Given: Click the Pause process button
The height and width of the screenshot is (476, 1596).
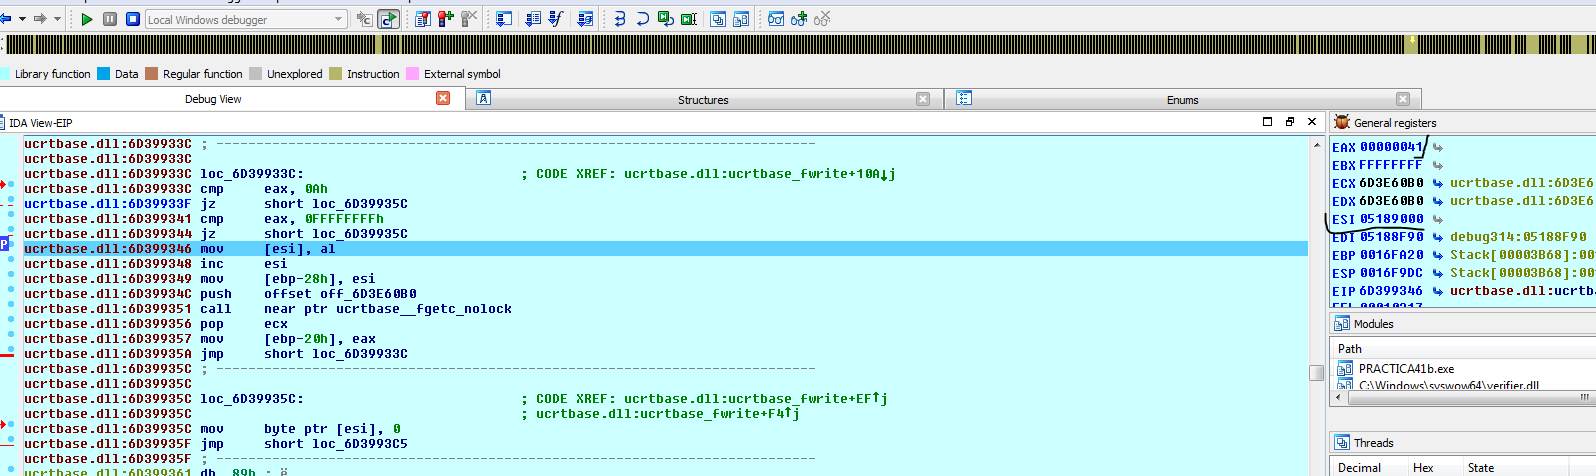Looking at the screenshot, I should point(110,19).
